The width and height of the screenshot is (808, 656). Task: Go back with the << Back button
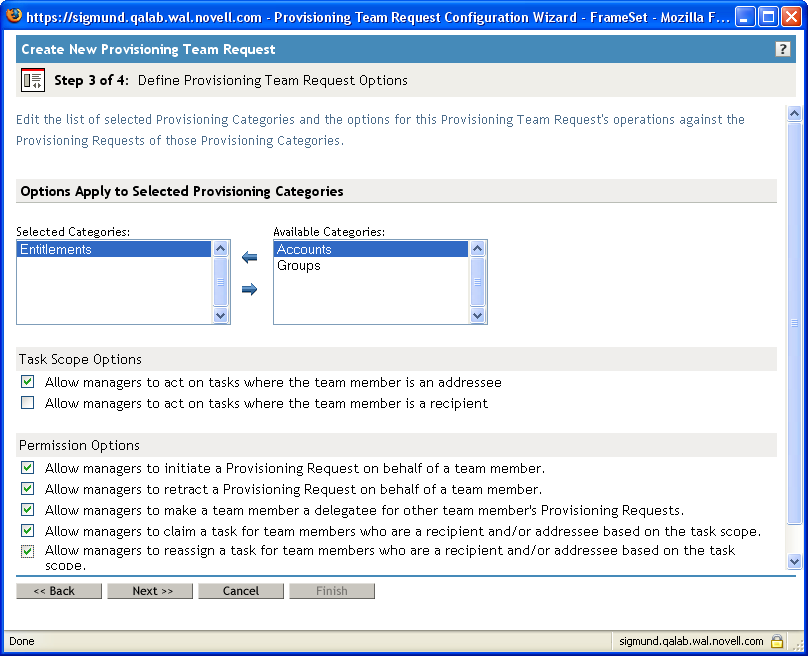point(59,591)
